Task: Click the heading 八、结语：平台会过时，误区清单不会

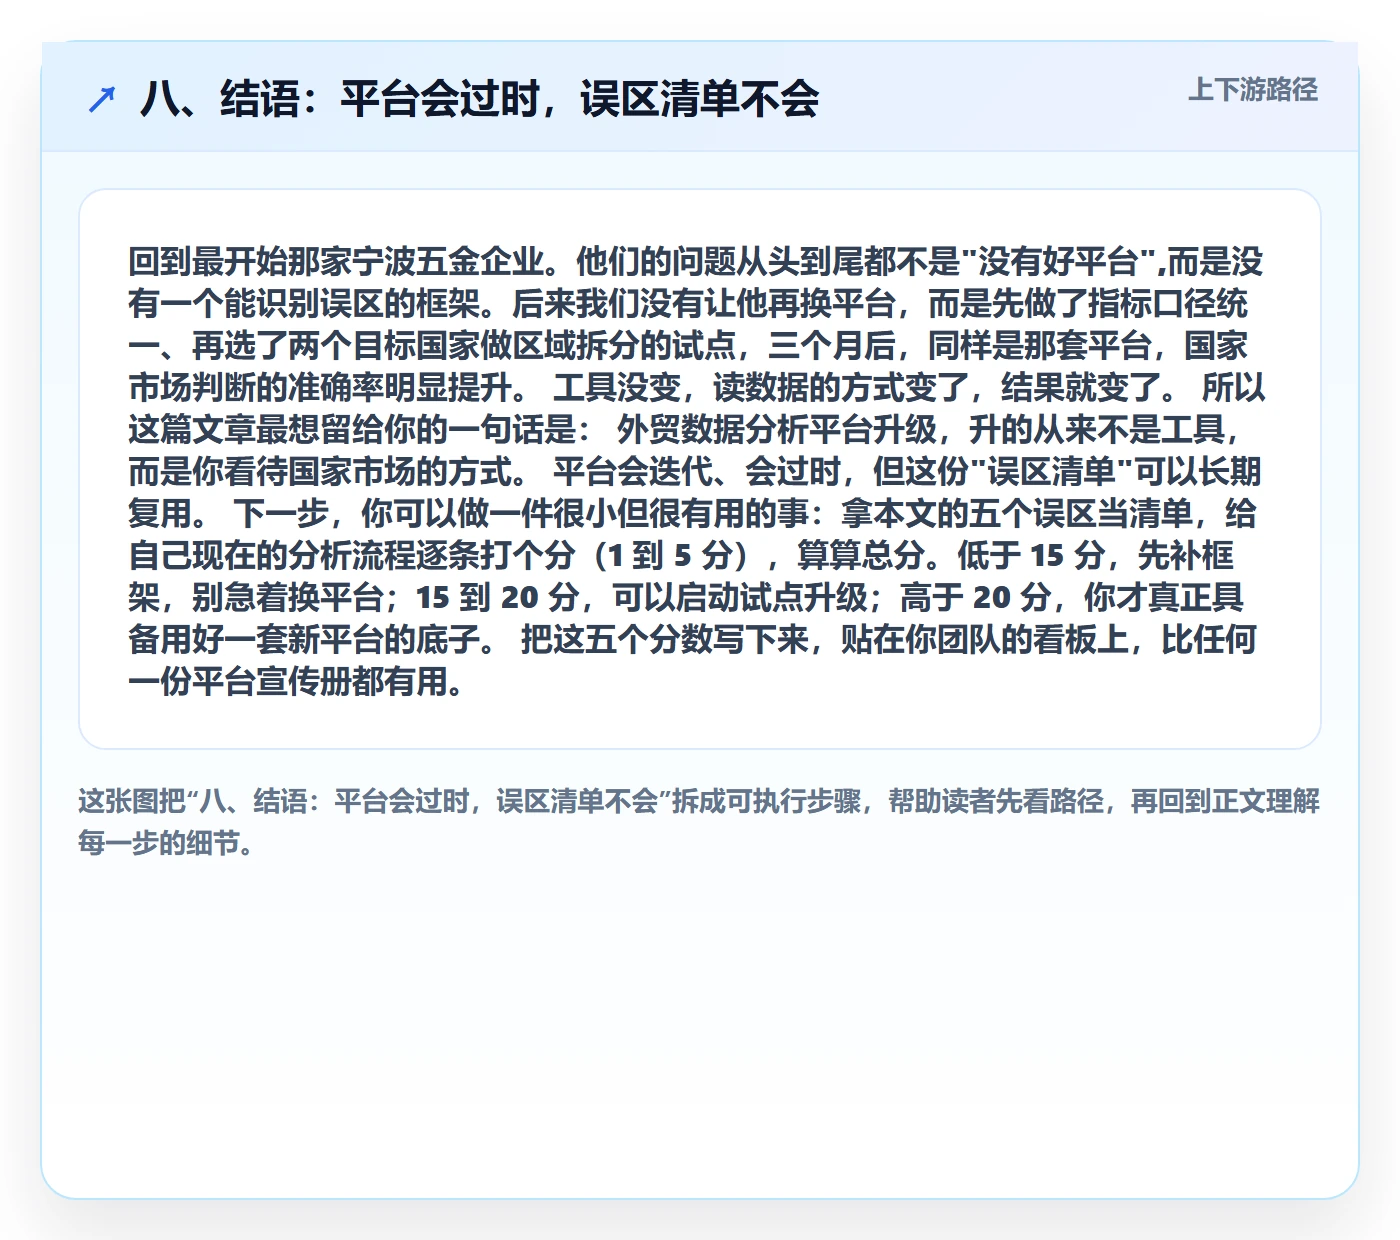Action: coord(480,99)
